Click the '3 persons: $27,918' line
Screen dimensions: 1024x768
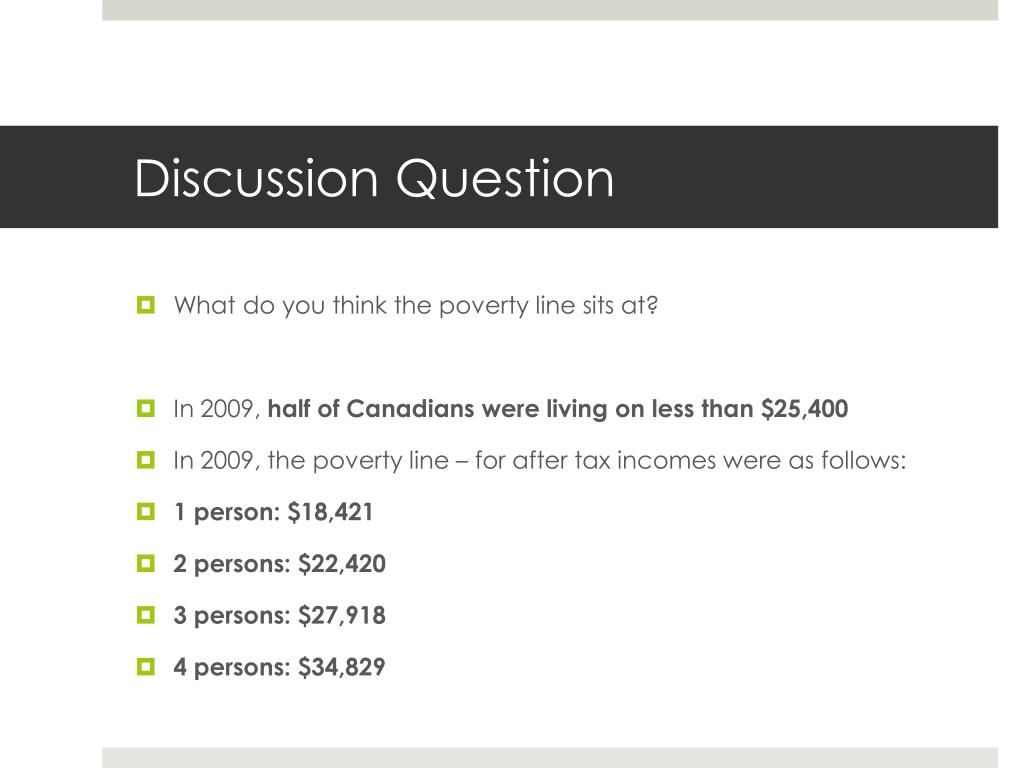(280, 615)
